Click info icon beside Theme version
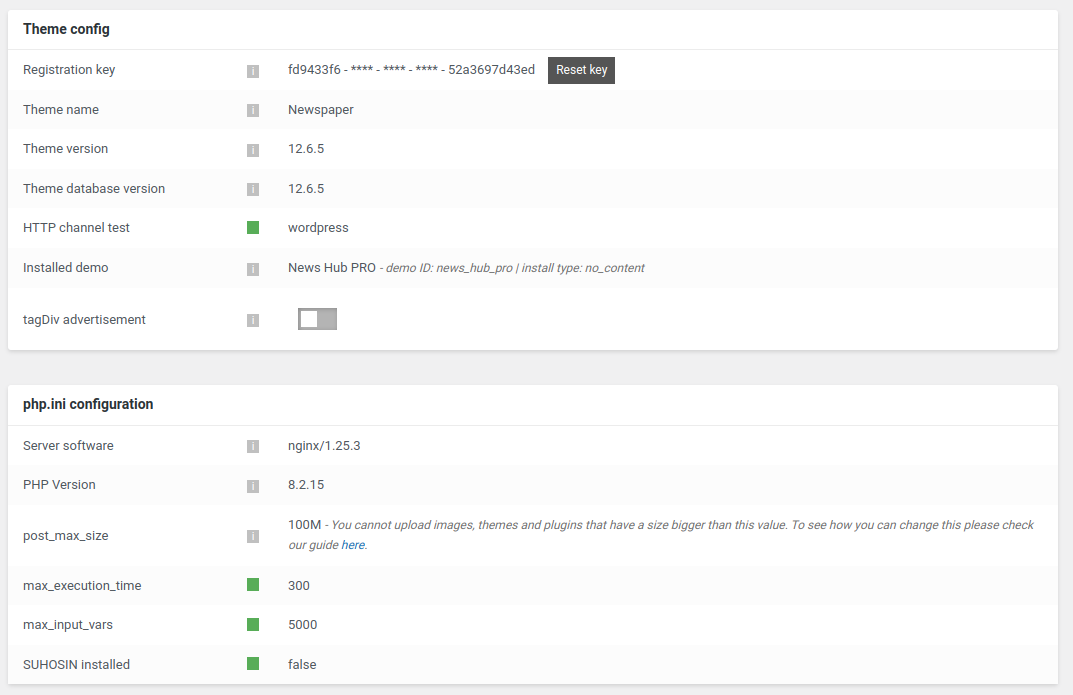Image resolution: width=1073 pixels, height=695 pixels. click(x=253, y=150)
